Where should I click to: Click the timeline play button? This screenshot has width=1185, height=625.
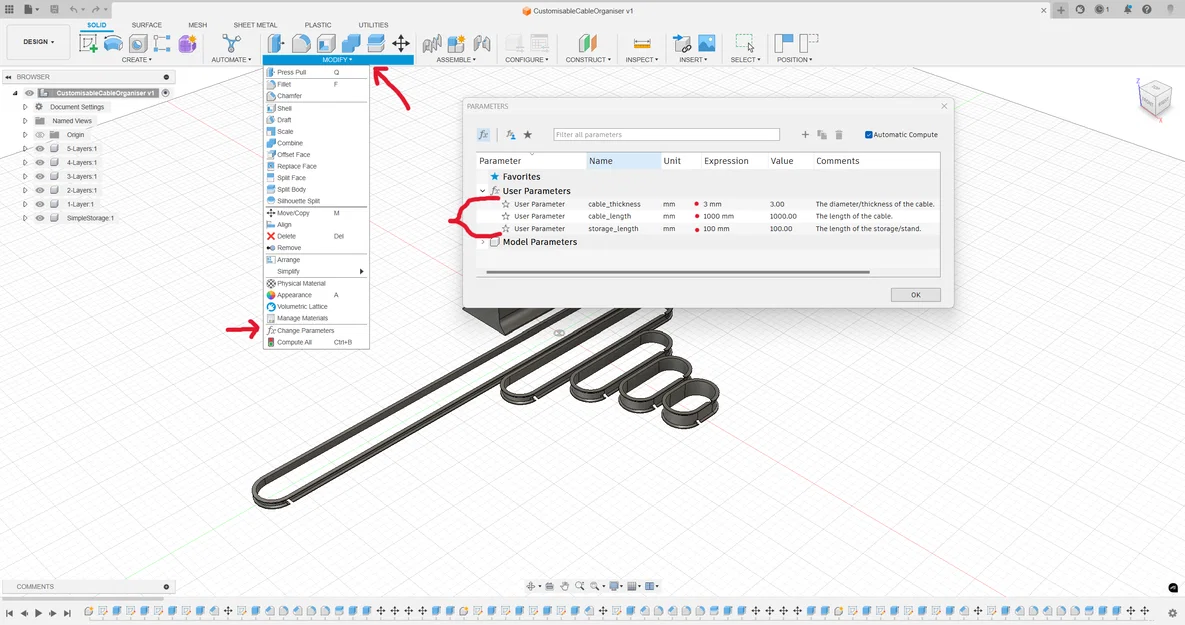(x=39, y=613)
